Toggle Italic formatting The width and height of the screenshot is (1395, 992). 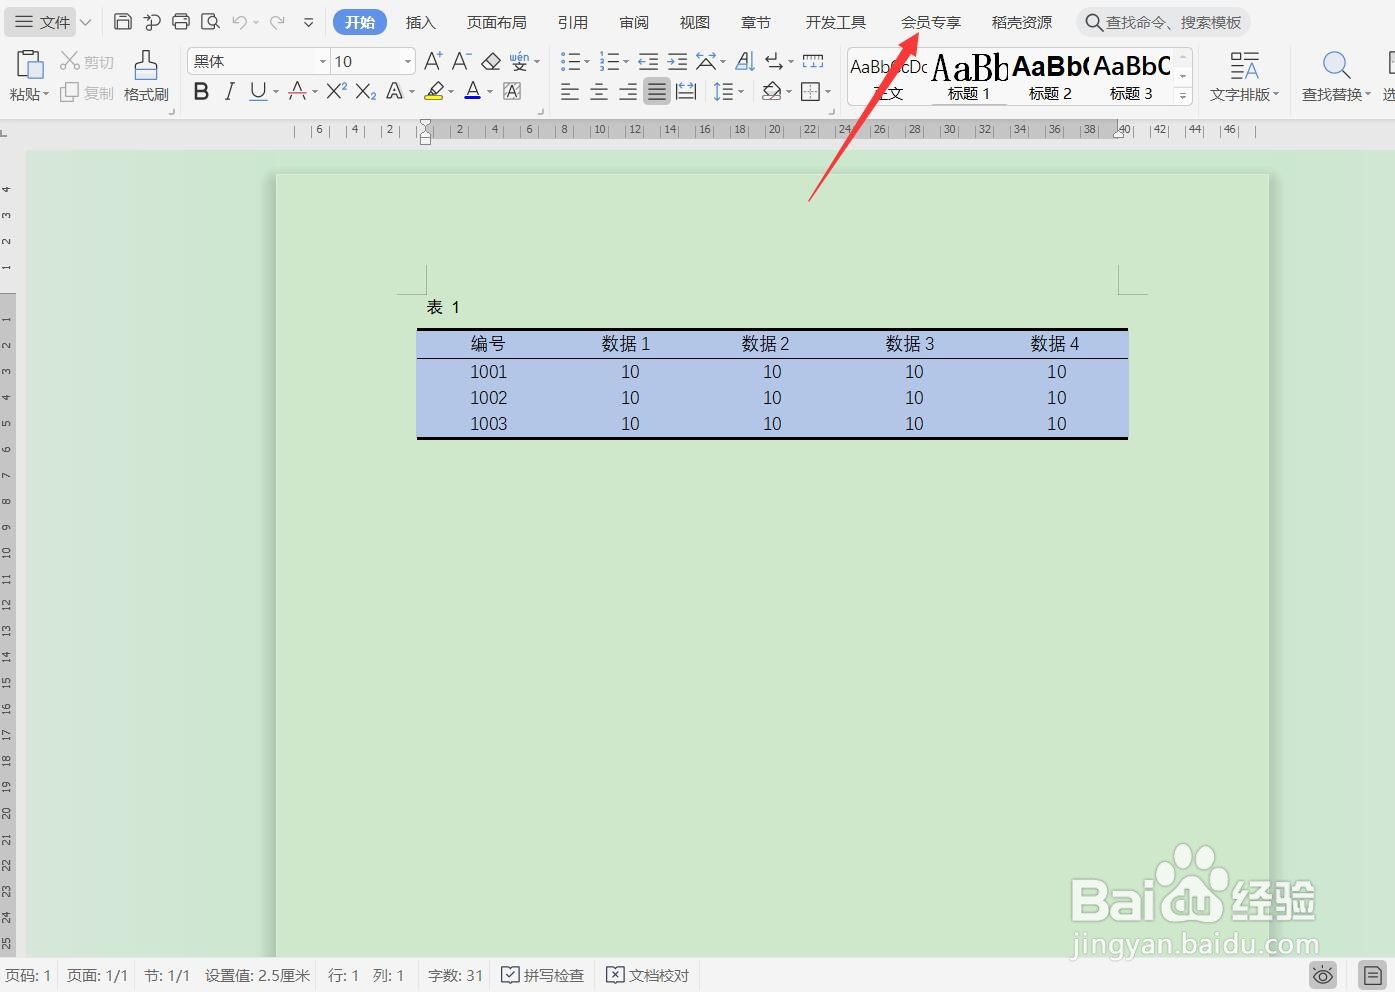pyautogui.click(x=229, y=92)
